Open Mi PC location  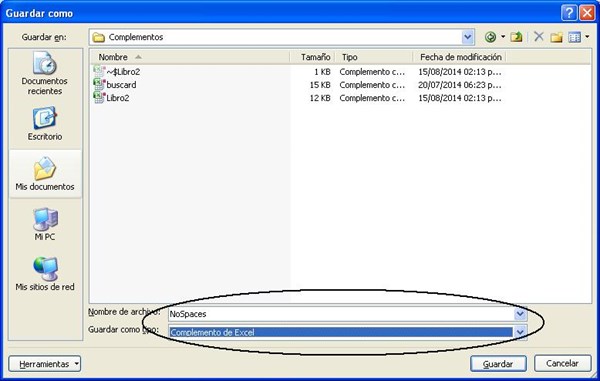45,224
